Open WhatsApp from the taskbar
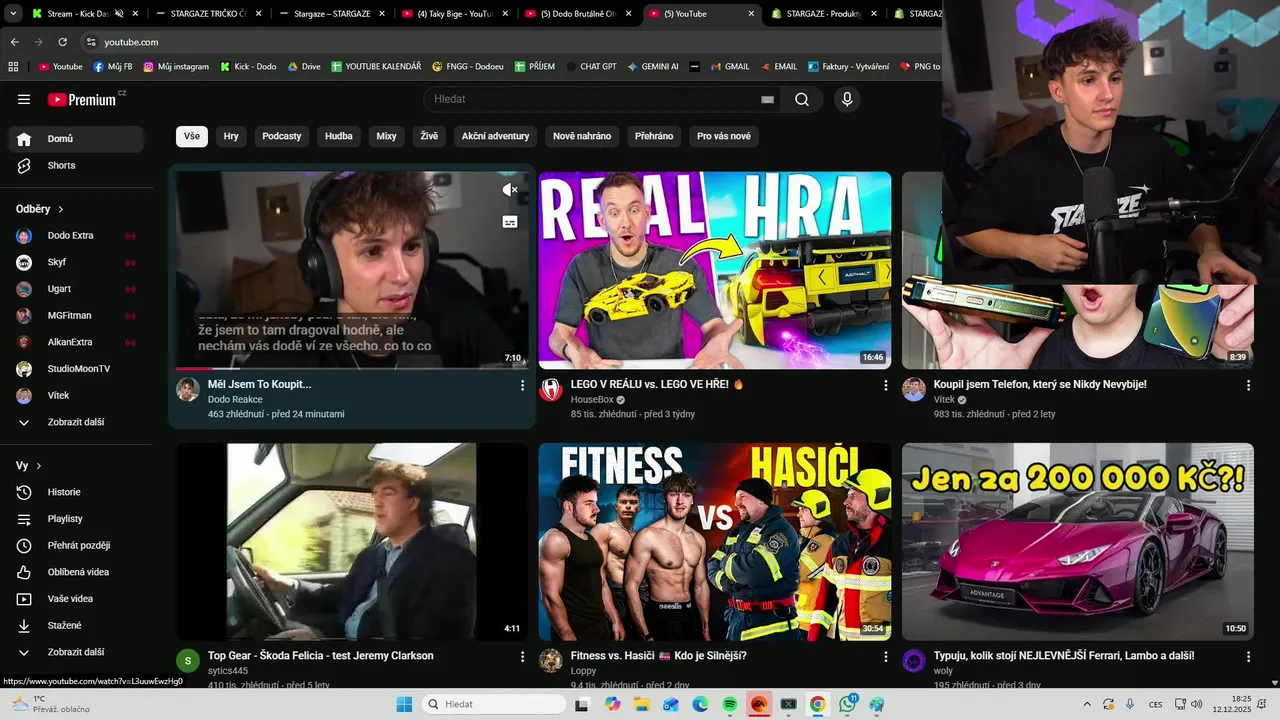The height and width of the screenshot is (720, 1280). [x=848, y=704]
